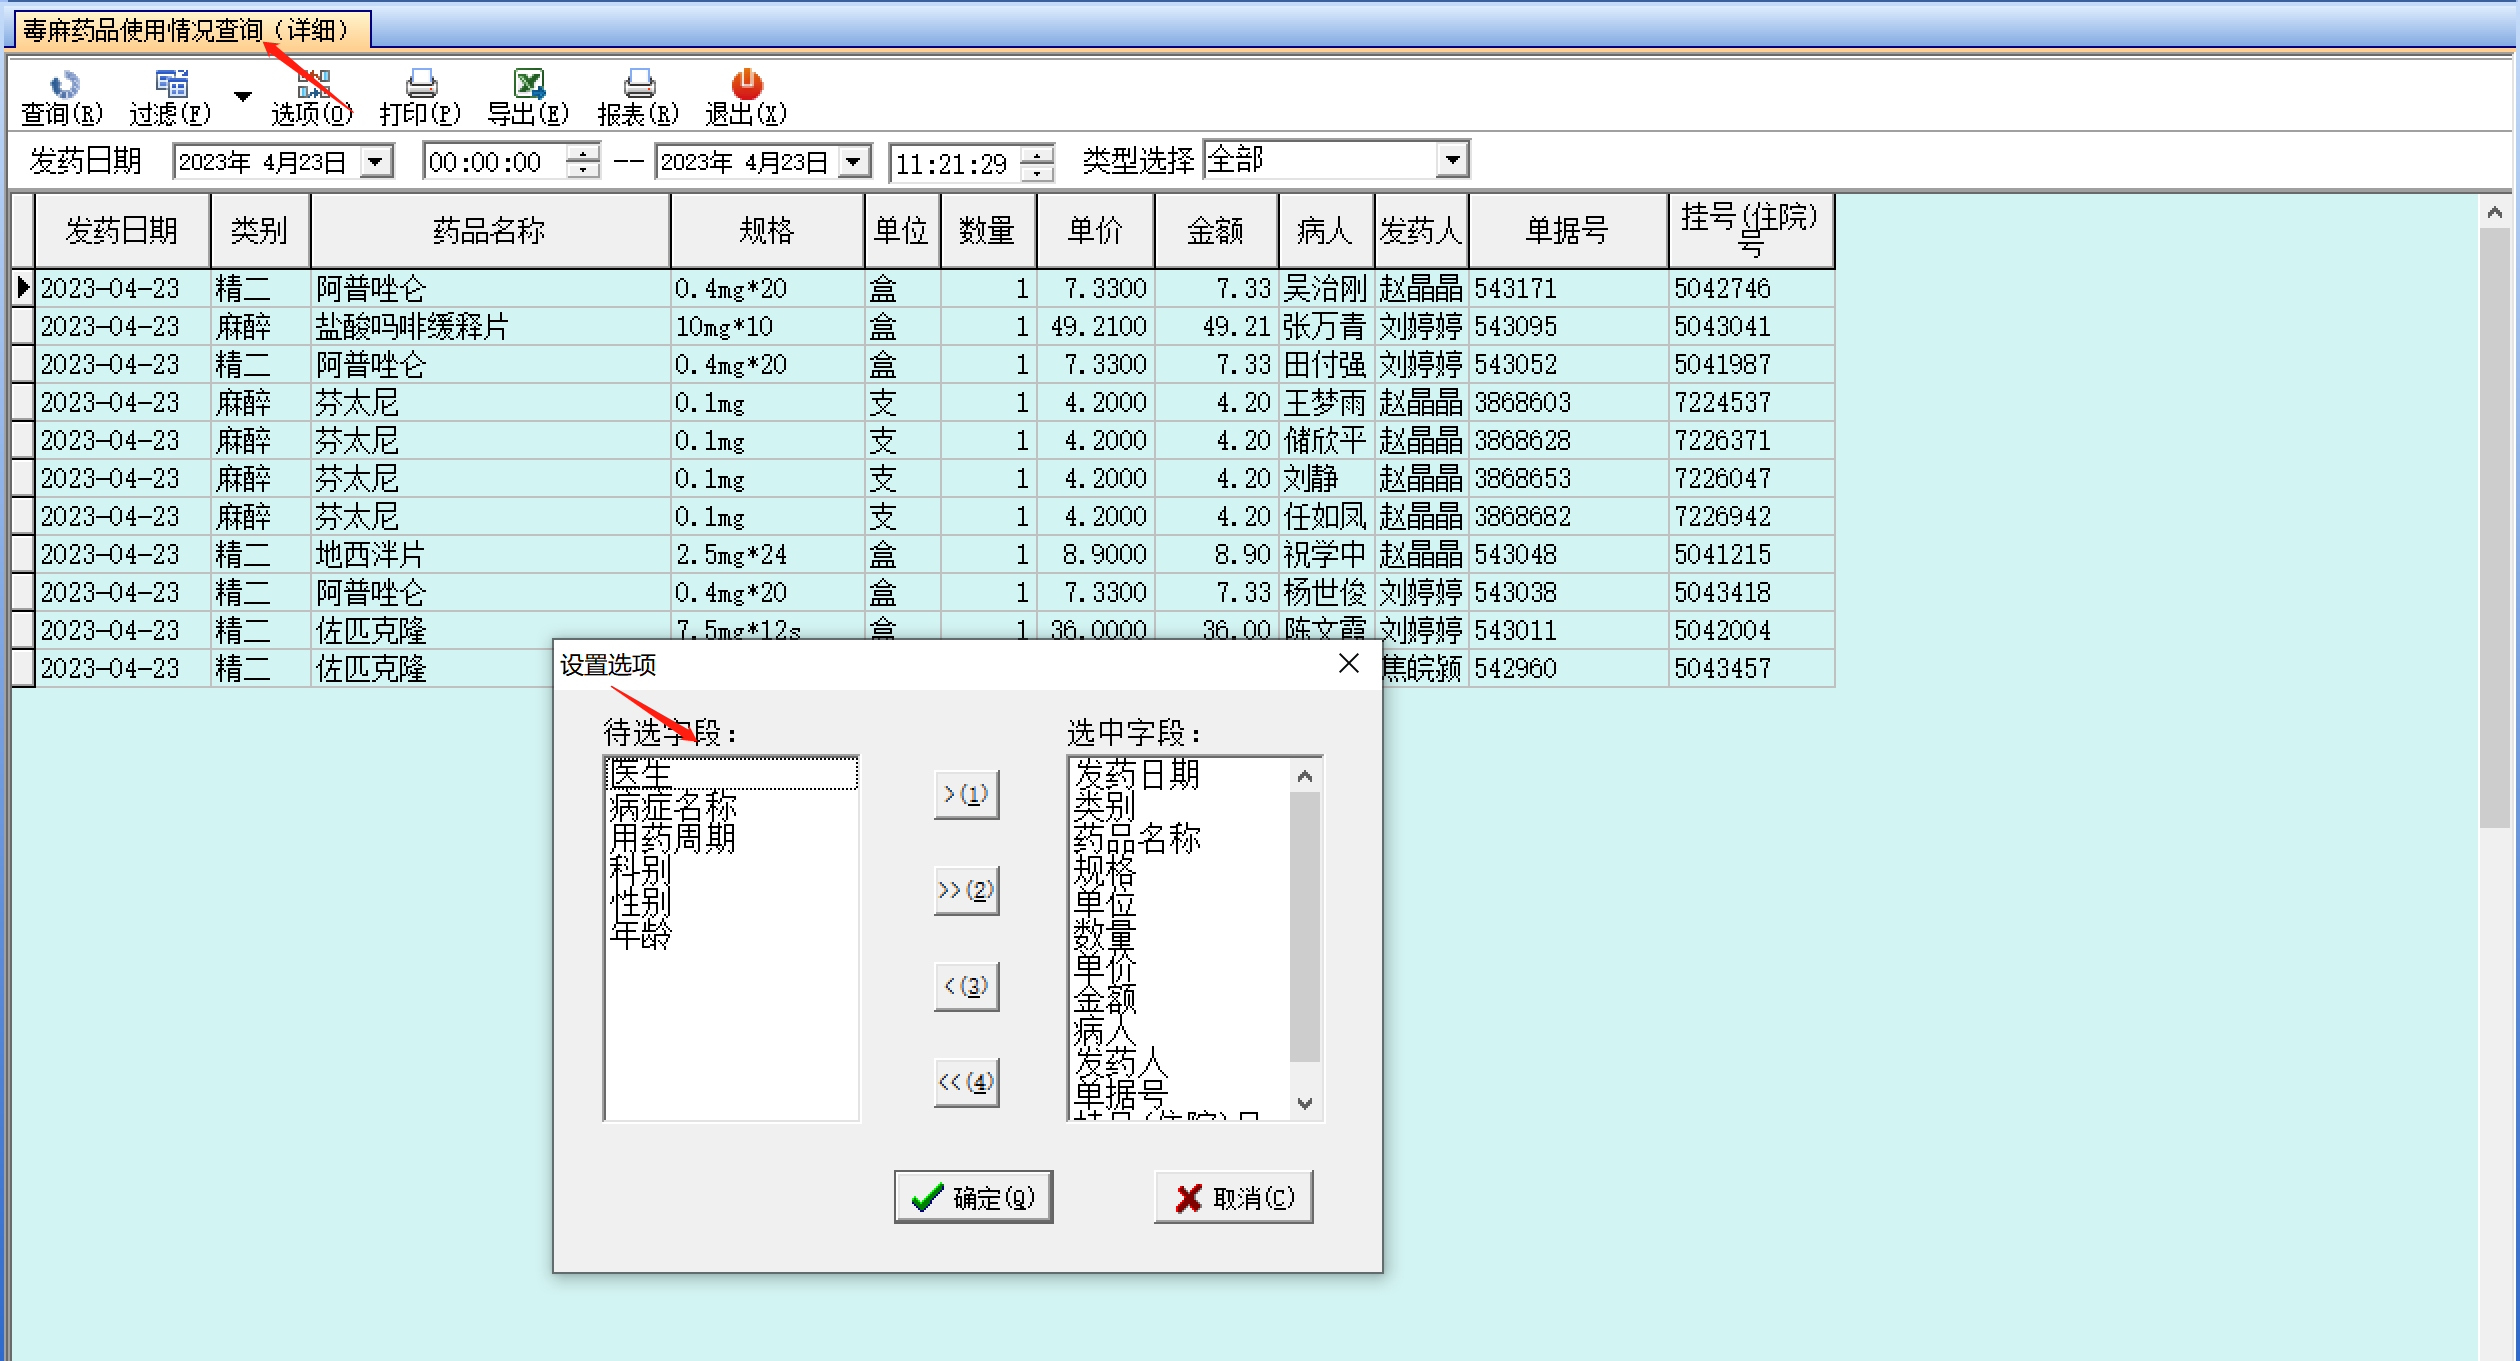Open the start date dropdown calendar
The height and width of the screenshot is (1361, 2520).
click(376, 161)
